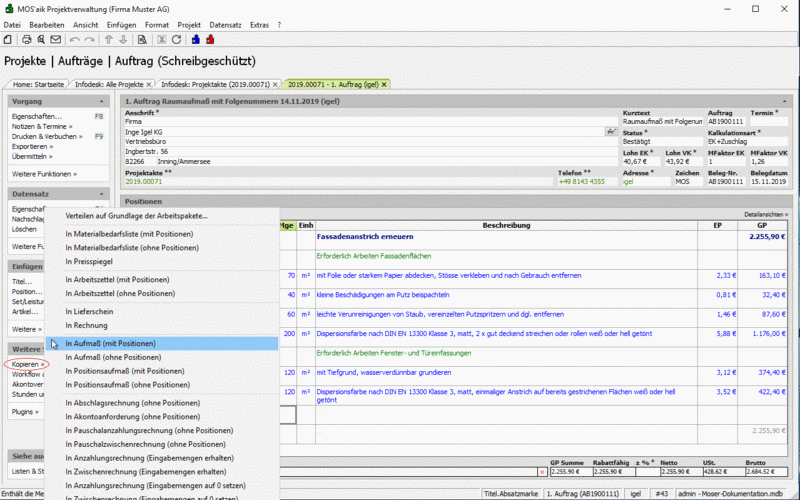This screenshot has width=800, height=500.
Task: Expand the Plugins submenu
Action: (25, 412)
